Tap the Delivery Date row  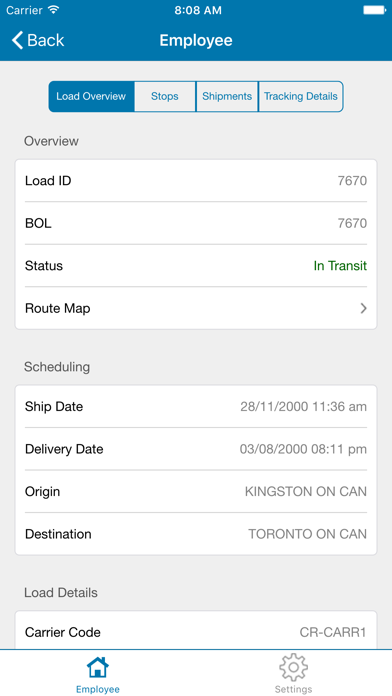tap(196, 449)
